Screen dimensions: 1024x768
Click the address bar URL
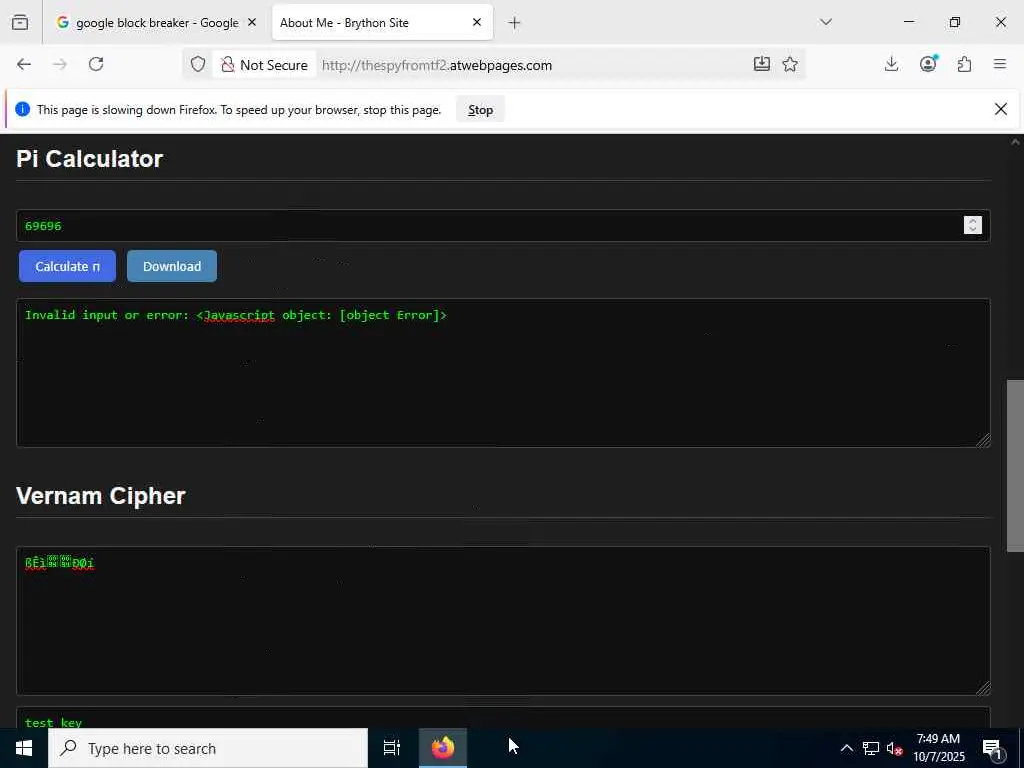pyautogui.click(x=436, y=65)
